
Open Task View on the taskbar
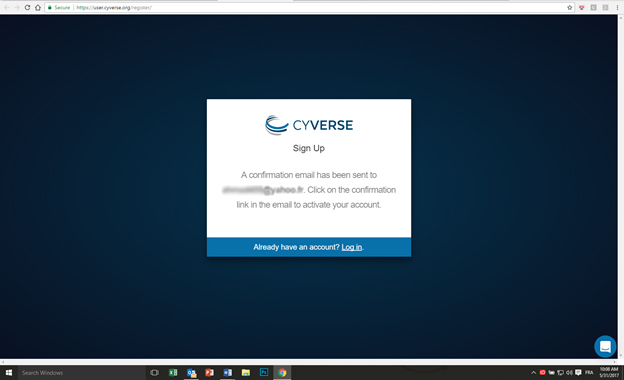(x=154, y=373)
